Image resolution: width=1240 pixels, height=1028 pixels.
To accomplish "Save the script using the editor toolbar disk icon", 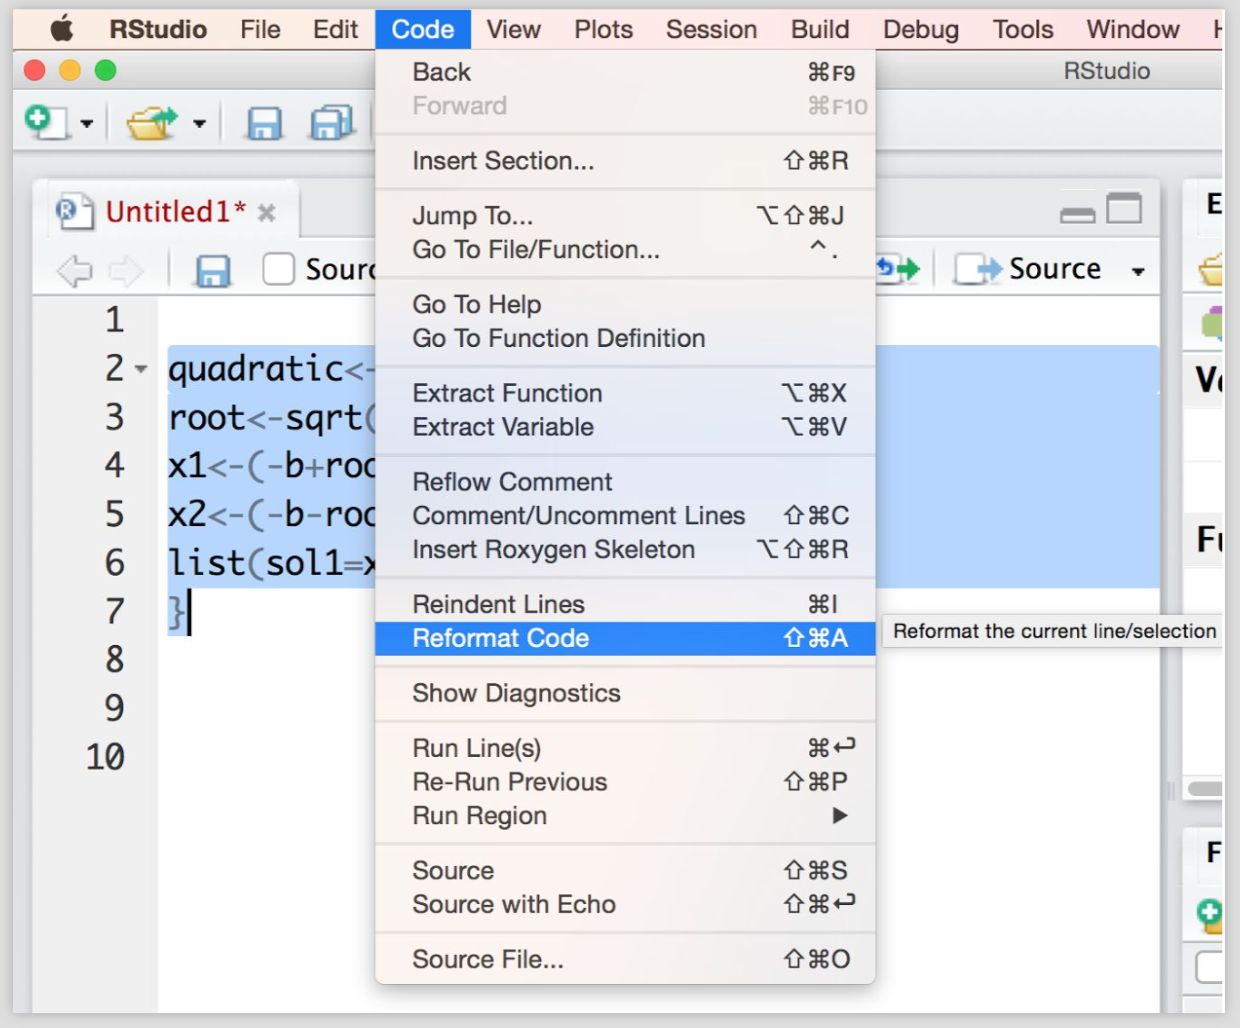I will [x=212, y=270].
